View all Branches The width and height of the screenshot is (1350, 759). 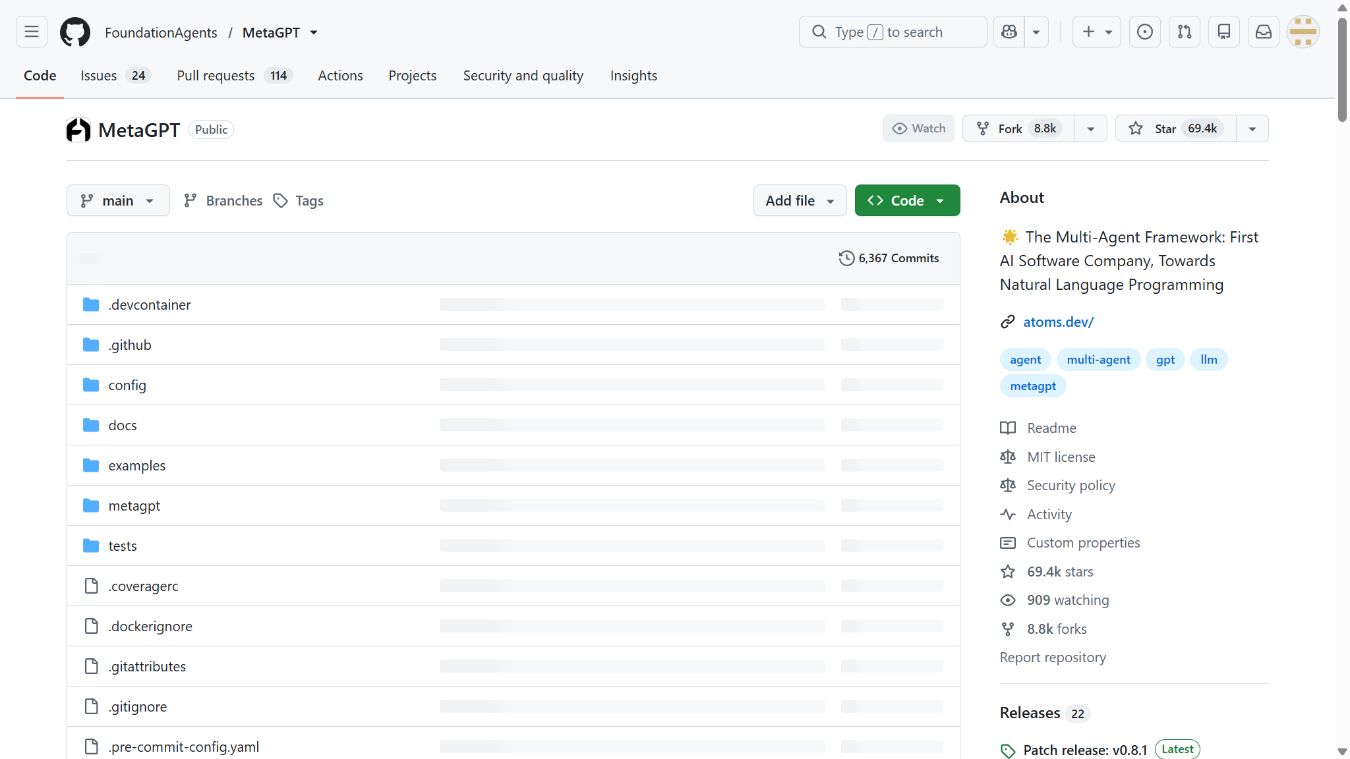tap(223, 201)
